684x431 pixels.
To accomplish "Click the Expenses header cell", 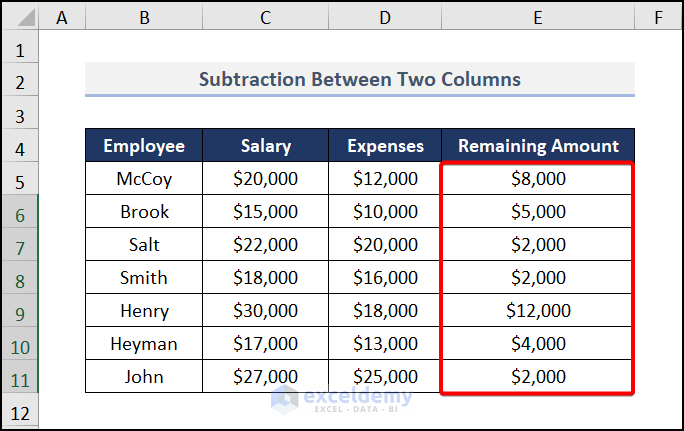I will (x=385, y=146).
